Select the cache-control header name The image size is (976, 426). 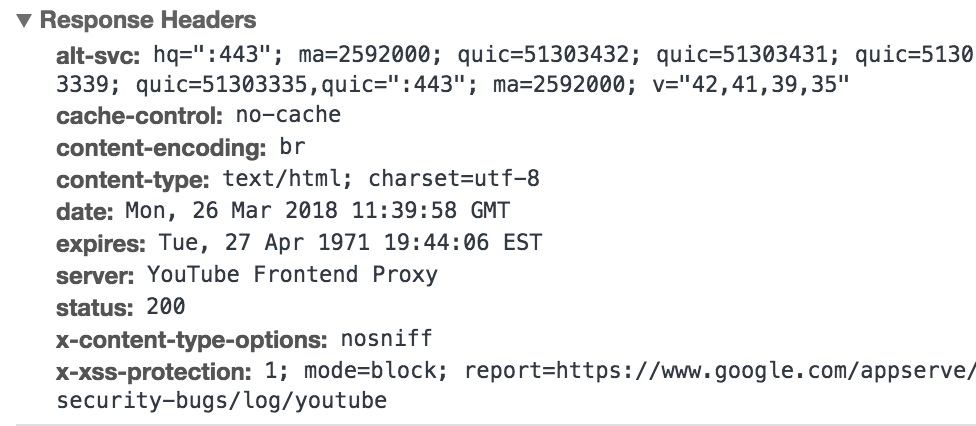(139, 116)
